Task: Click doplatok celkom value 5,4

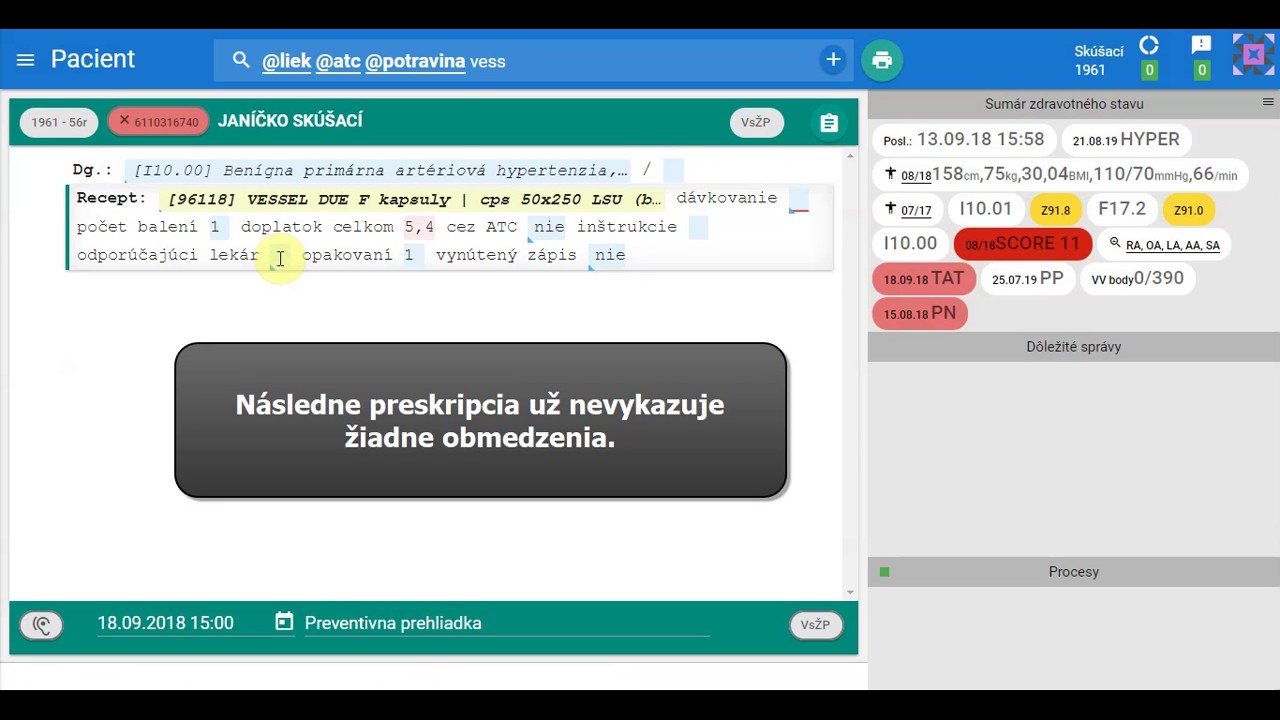Action: click(419, 227)
